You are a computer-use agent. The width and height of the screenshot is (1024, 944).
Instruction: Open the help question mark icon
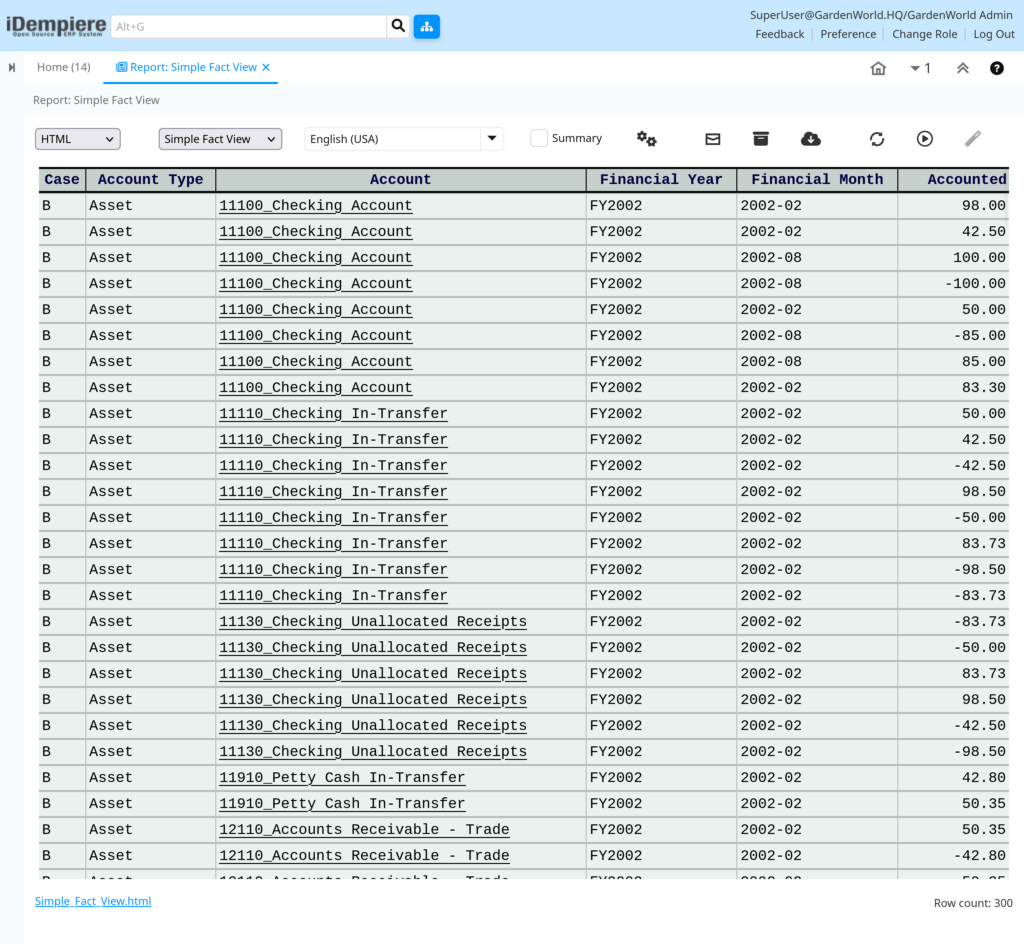[x=997, y=68]
